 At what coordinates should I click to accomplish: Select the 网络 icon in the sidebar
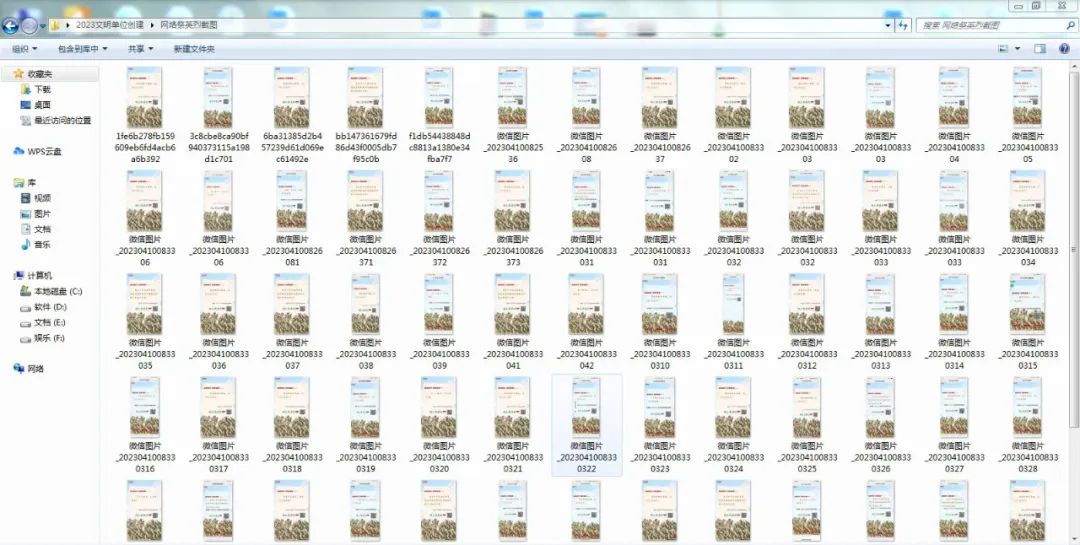19,369
